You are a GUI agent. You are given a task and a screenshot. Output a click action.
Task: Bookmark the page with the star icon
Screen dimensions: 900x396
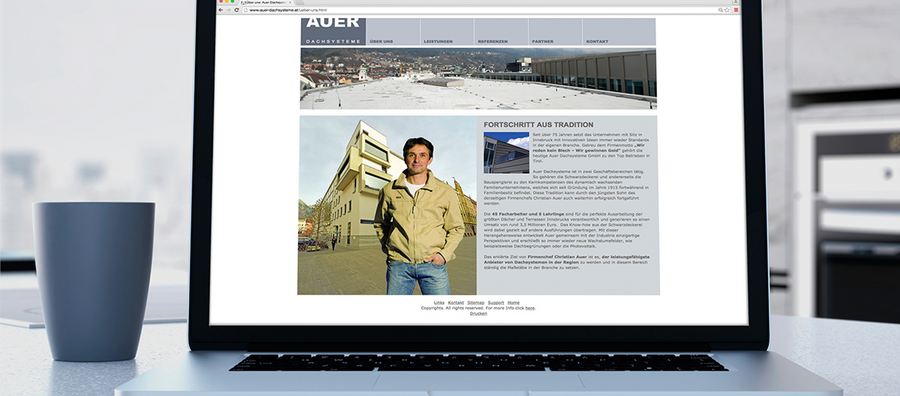coord(727,10)
